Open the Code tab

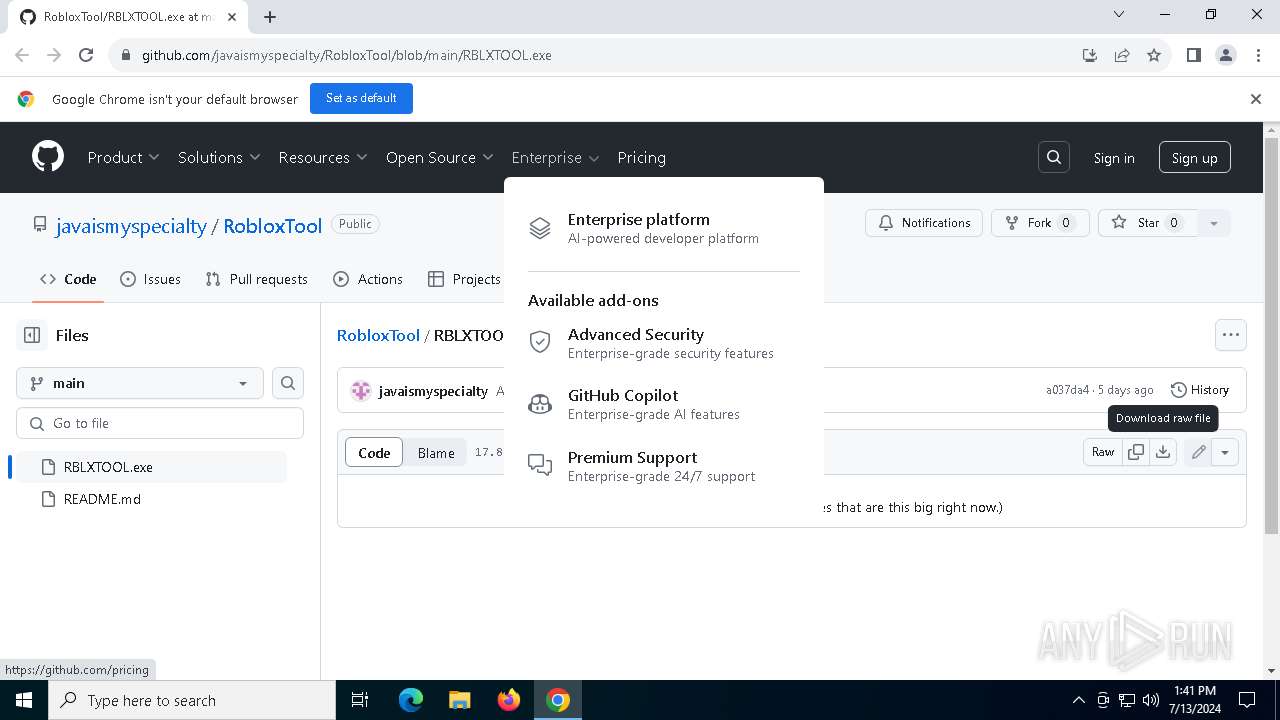[68, 279]
